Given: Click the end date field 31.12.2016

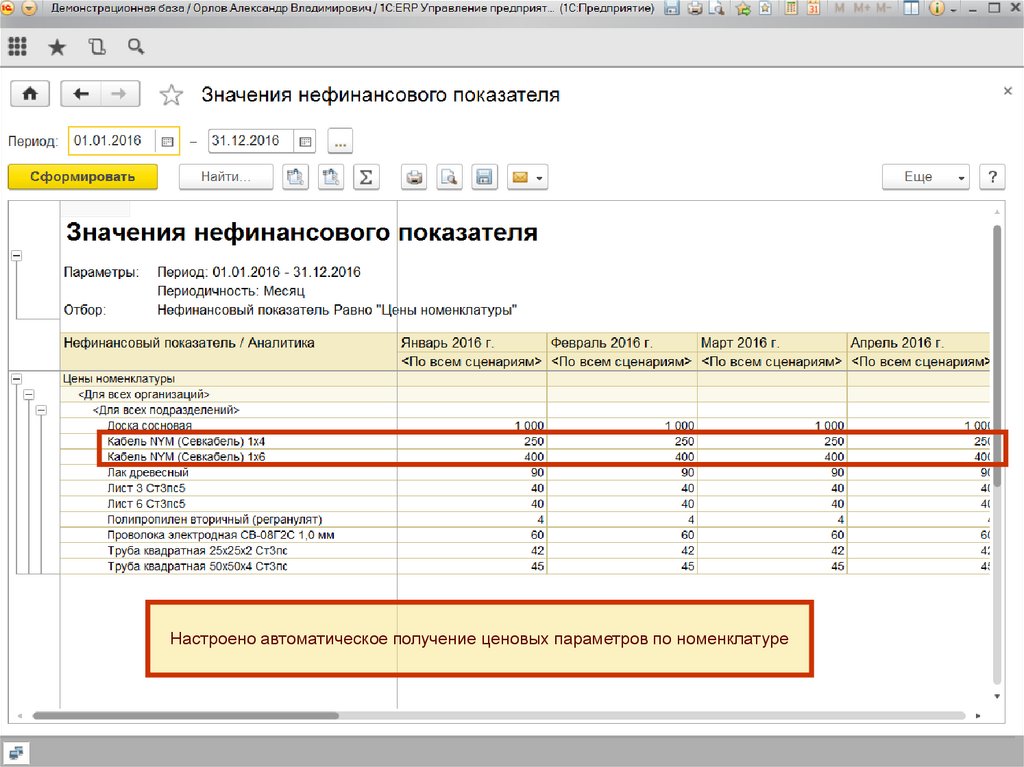Looking at the screenshot, I should point(250,141).
